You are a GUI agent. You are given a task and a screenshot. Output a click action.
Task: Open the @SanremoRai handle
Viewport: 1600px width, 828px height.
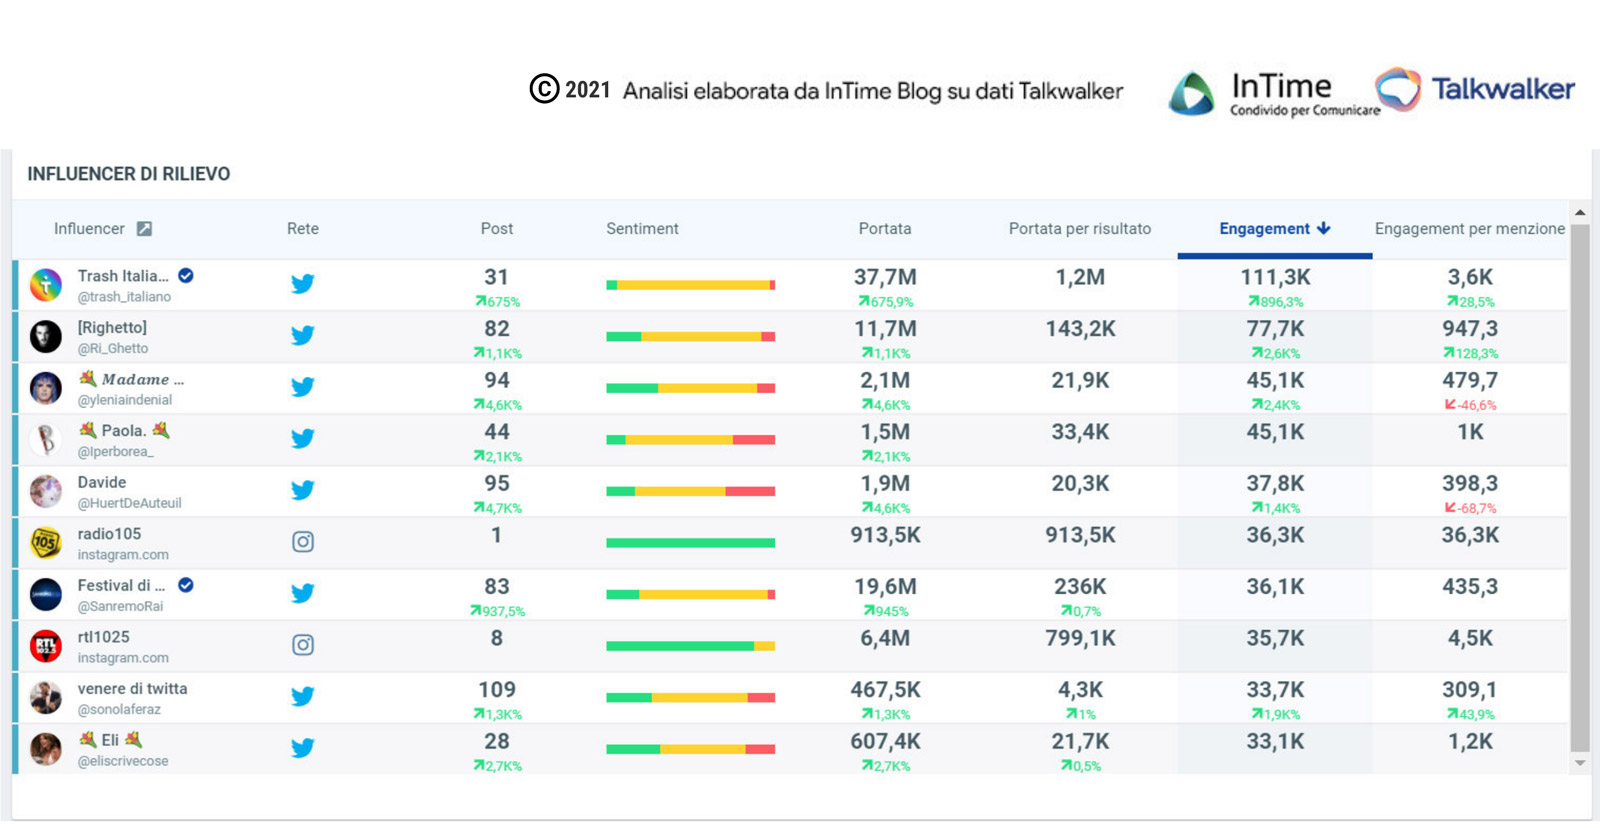tap(120, 607)
